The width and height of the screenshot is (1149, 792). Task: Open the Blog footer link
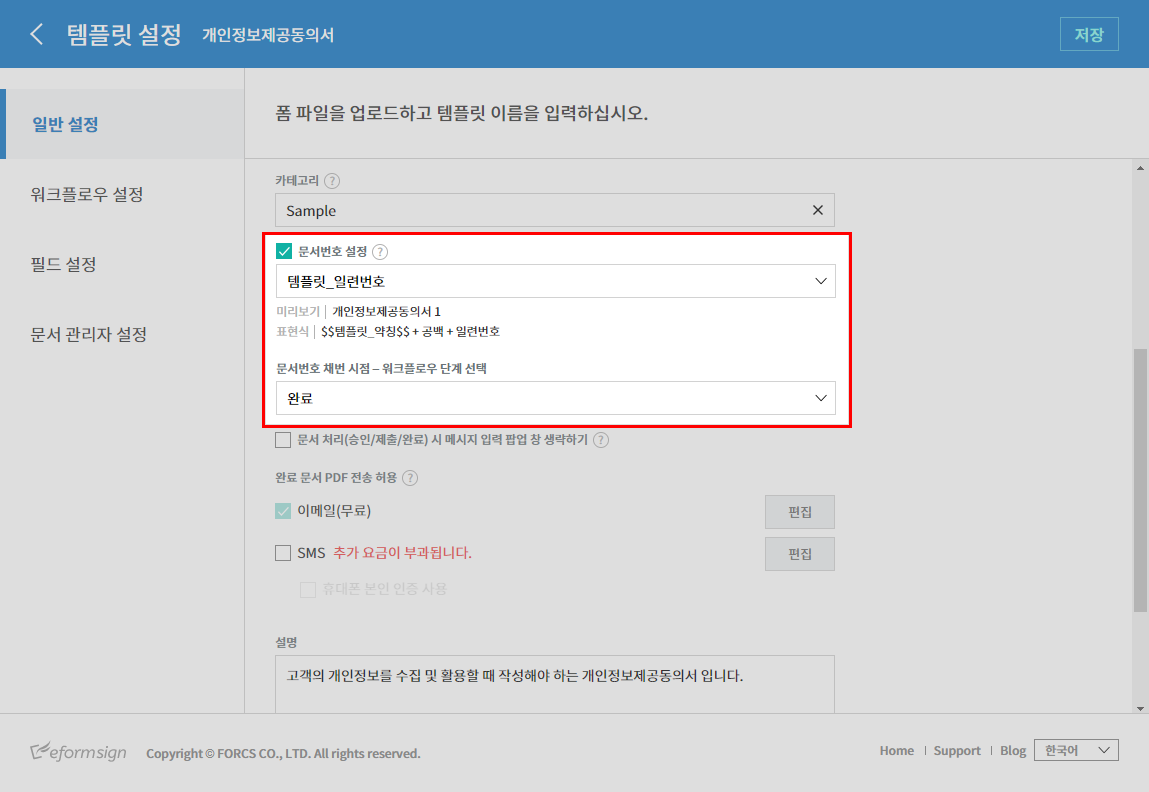[1013, 750]
